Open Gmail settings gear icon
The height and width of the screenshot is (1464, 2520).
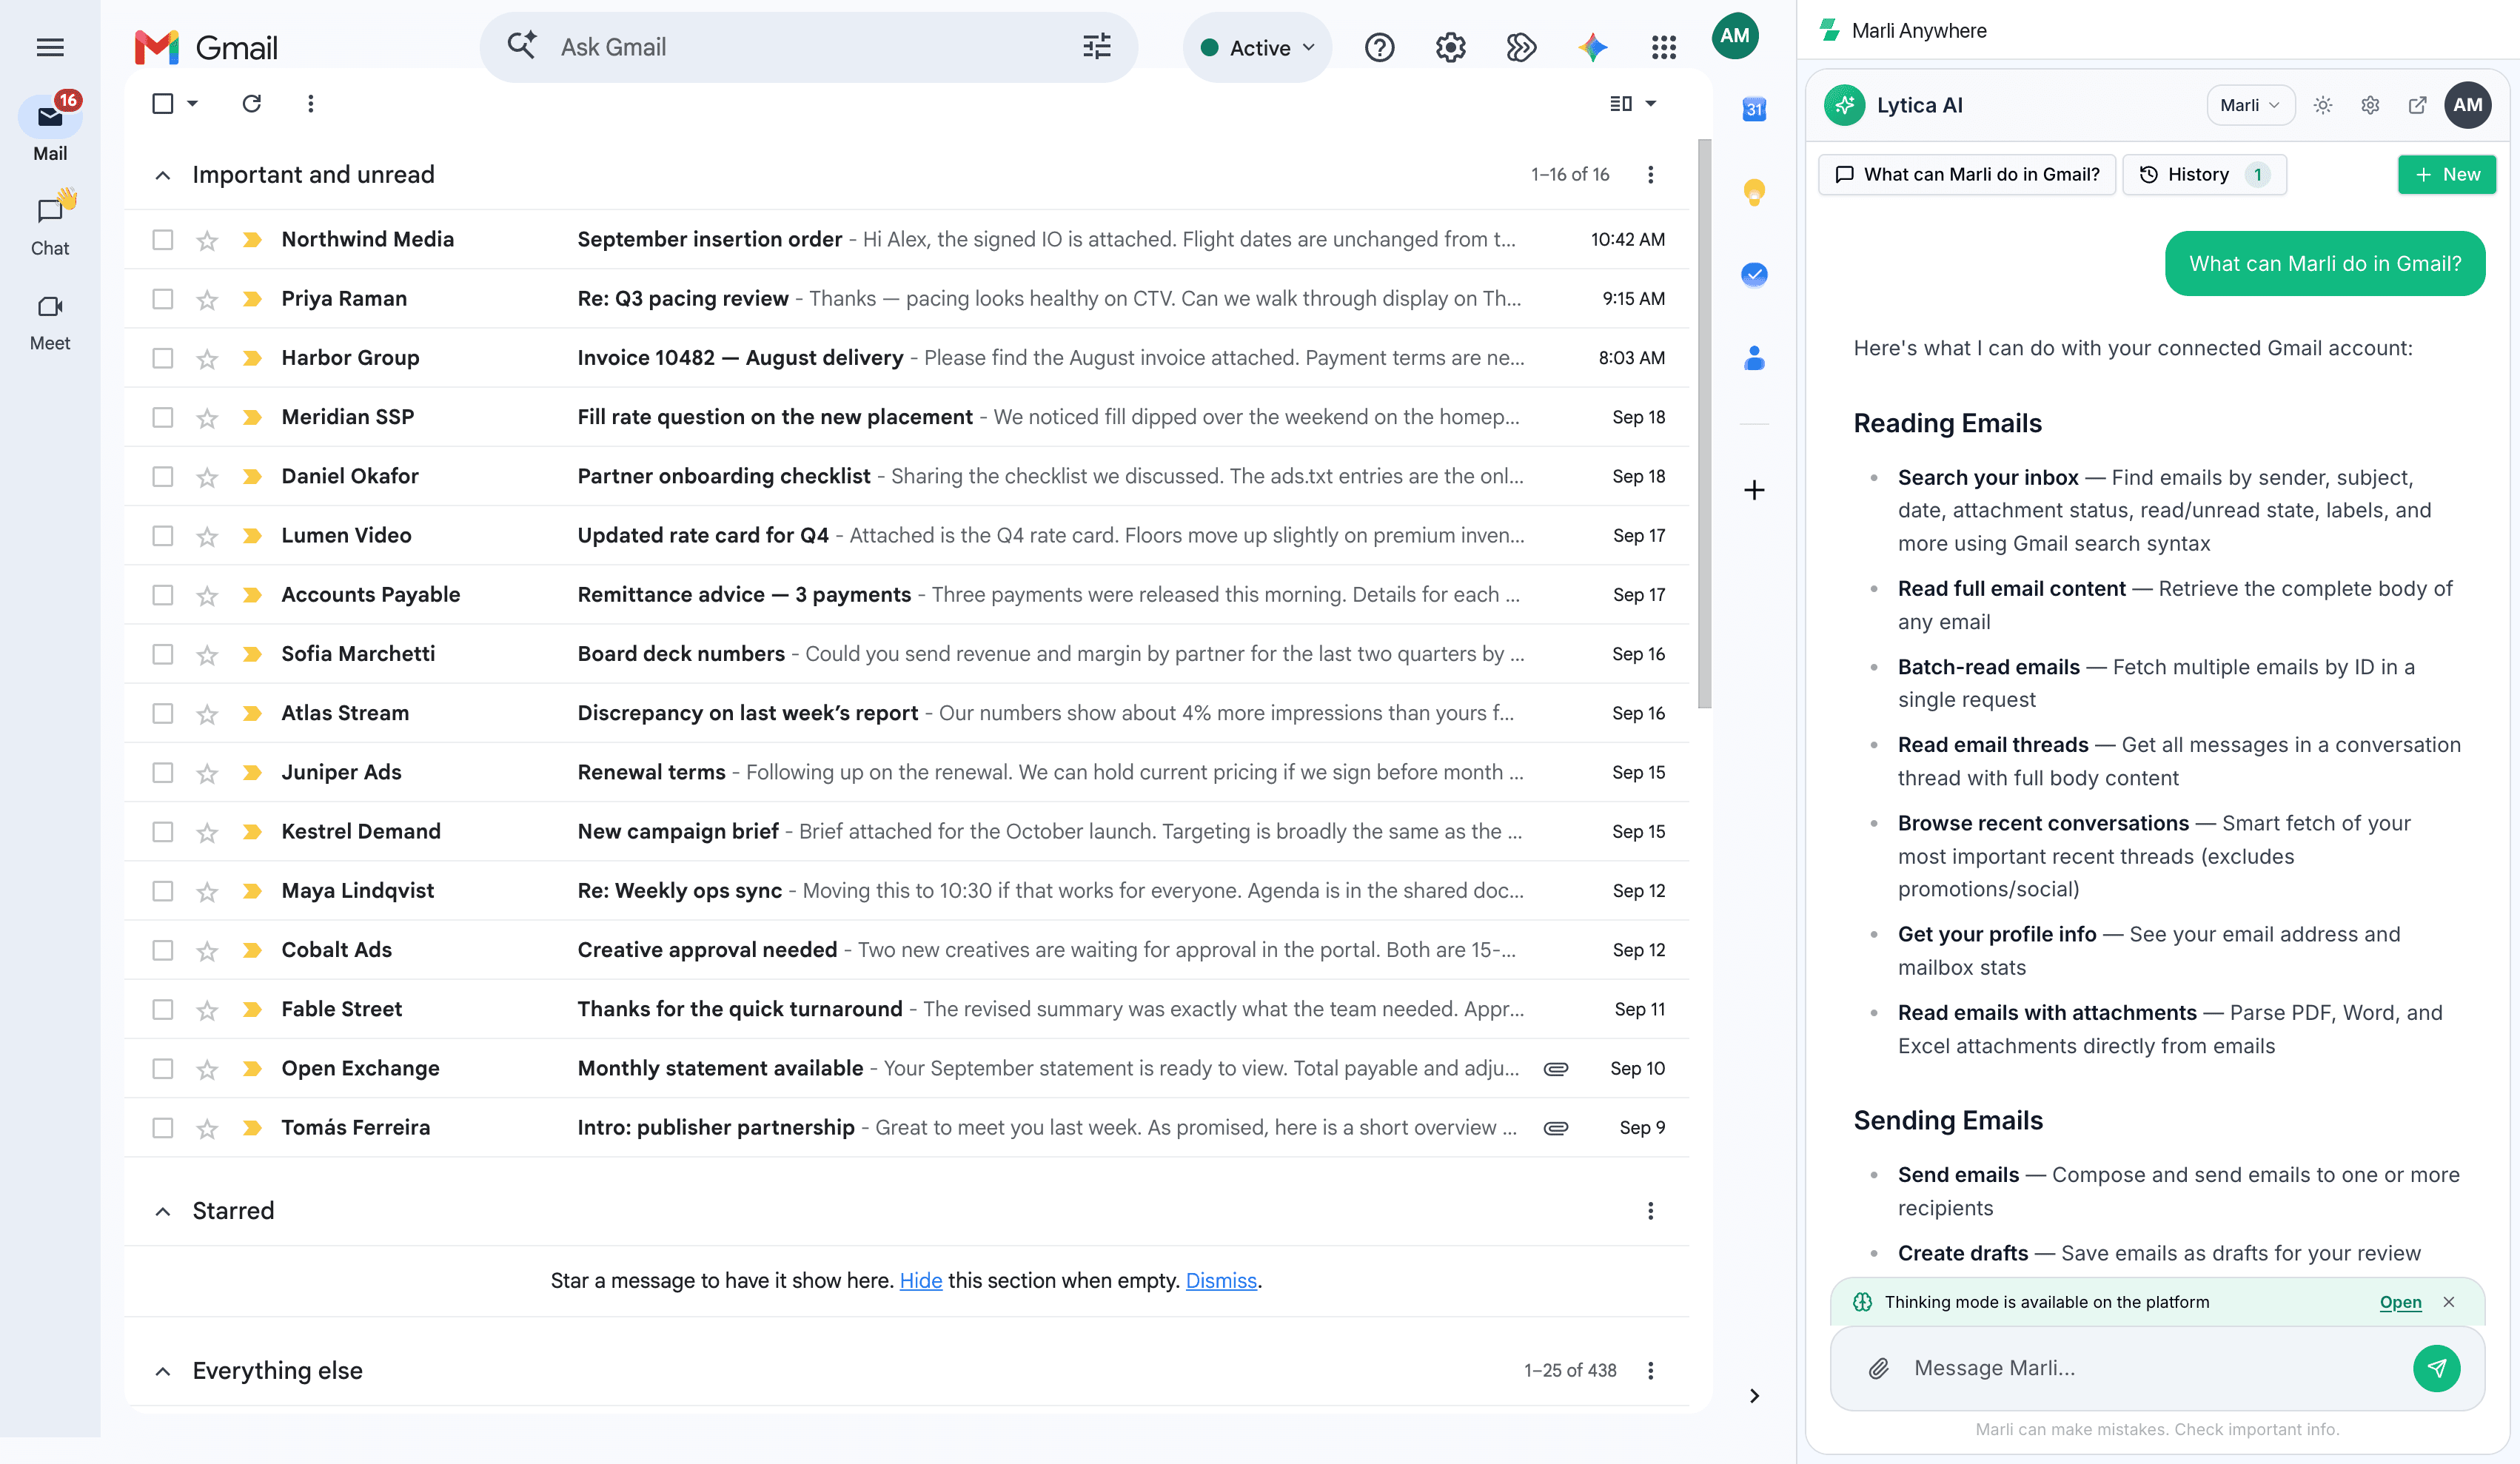pyautogui.click(x=1450, y=47)
